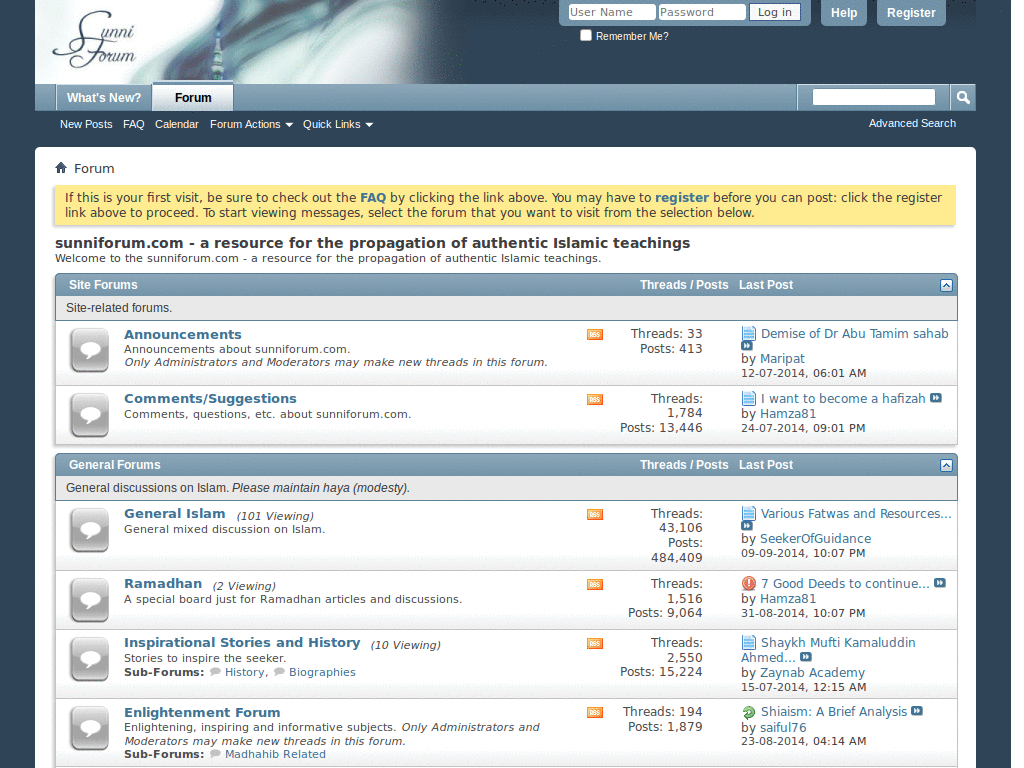Go to last post arrow for 7 Good Deeds
The height and width of the screenshot is (768, 1024).
[940, 583]
